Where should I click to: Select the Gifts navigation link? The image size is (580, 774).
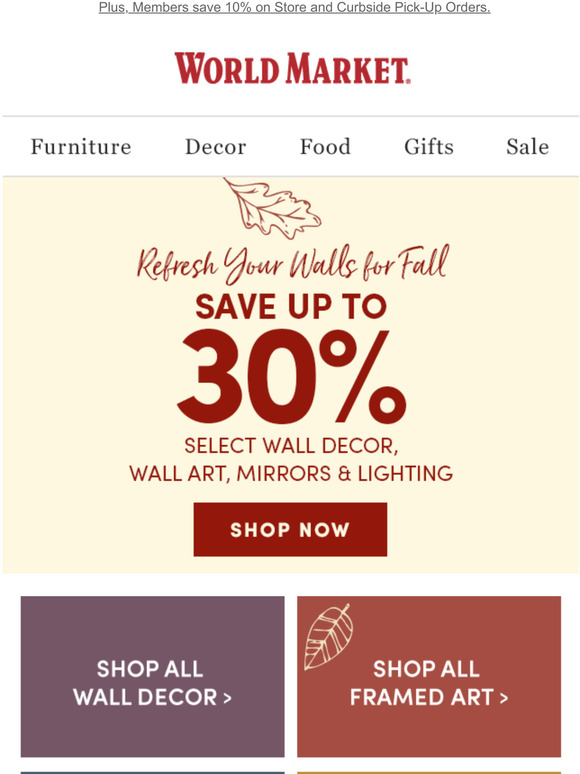click(x=429, y=147)
